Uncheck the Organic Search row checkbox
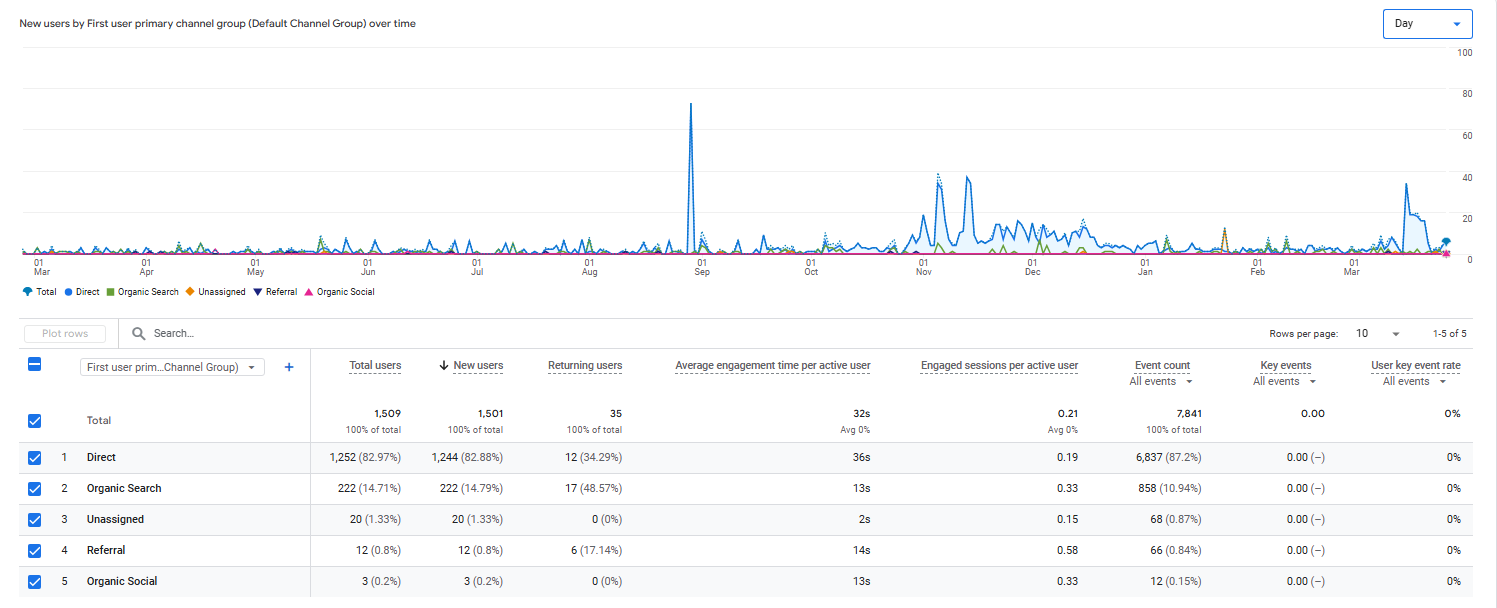 (x=34, y=488)
